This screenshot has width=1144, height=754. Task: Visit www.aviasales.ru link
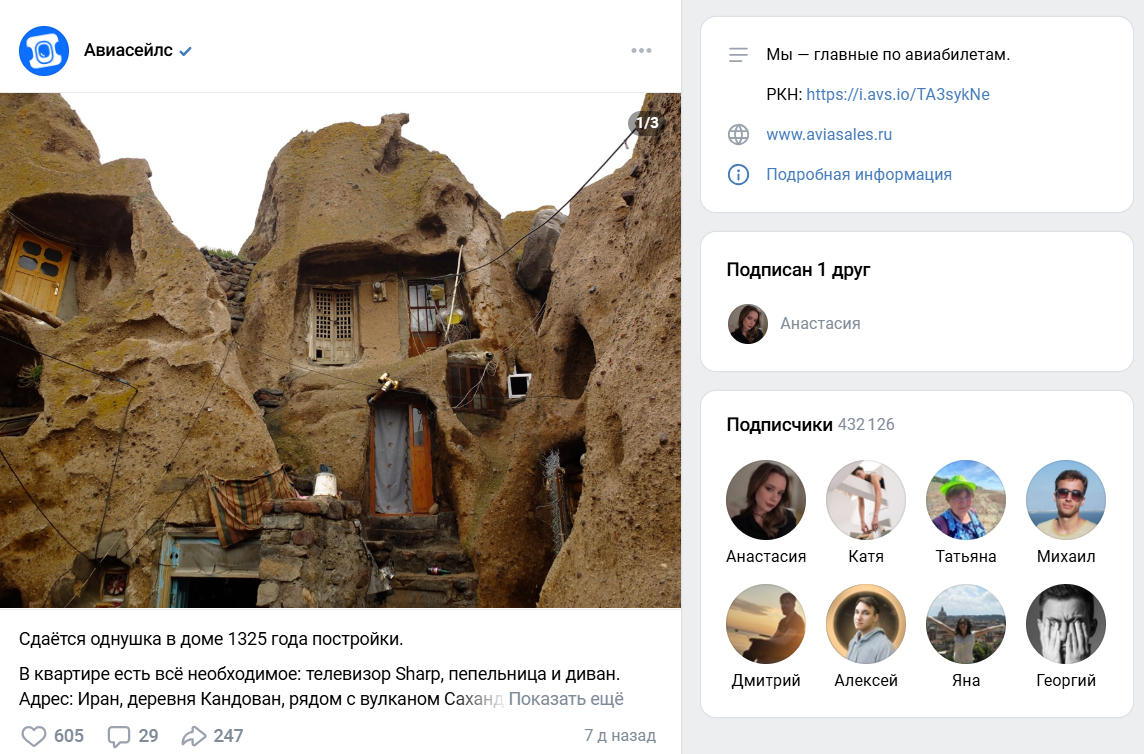(829, 134)
